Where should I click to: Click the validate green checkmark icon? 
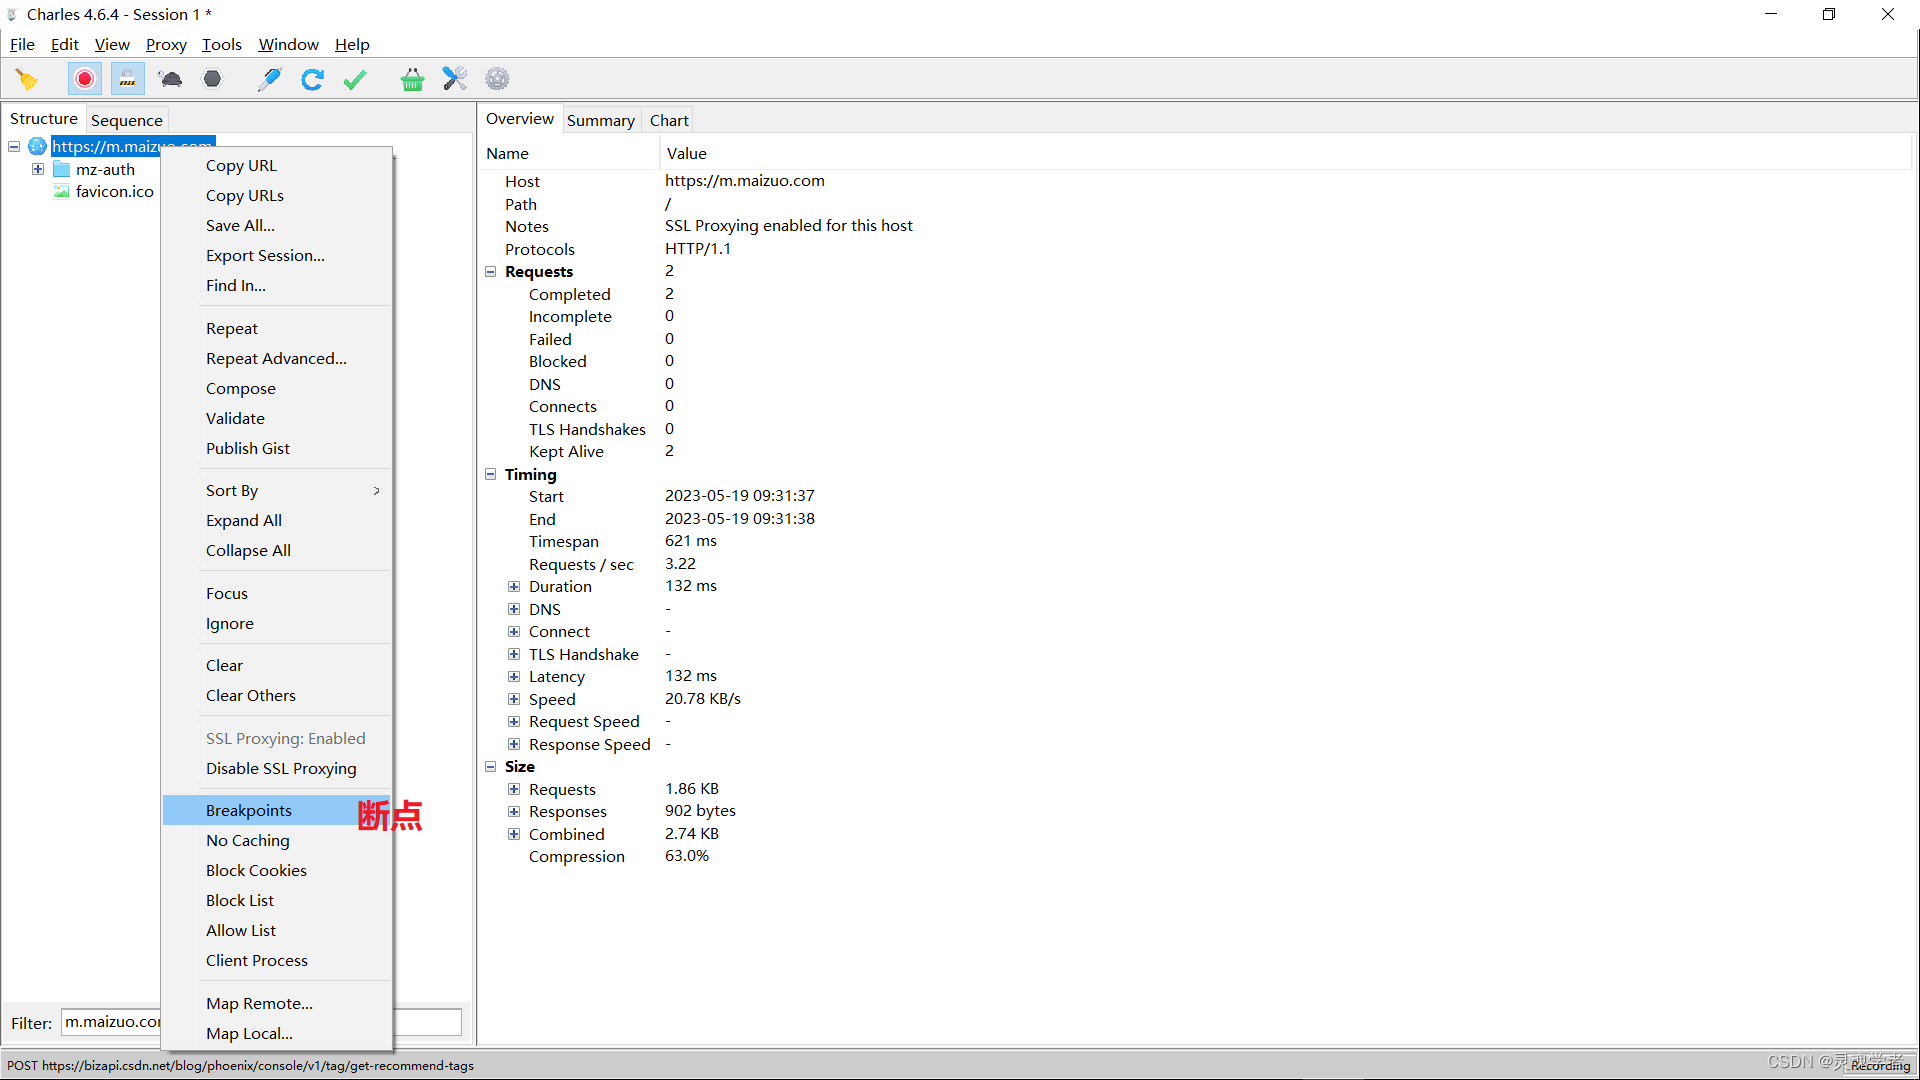pyautogui.click(x=355, y=79)
